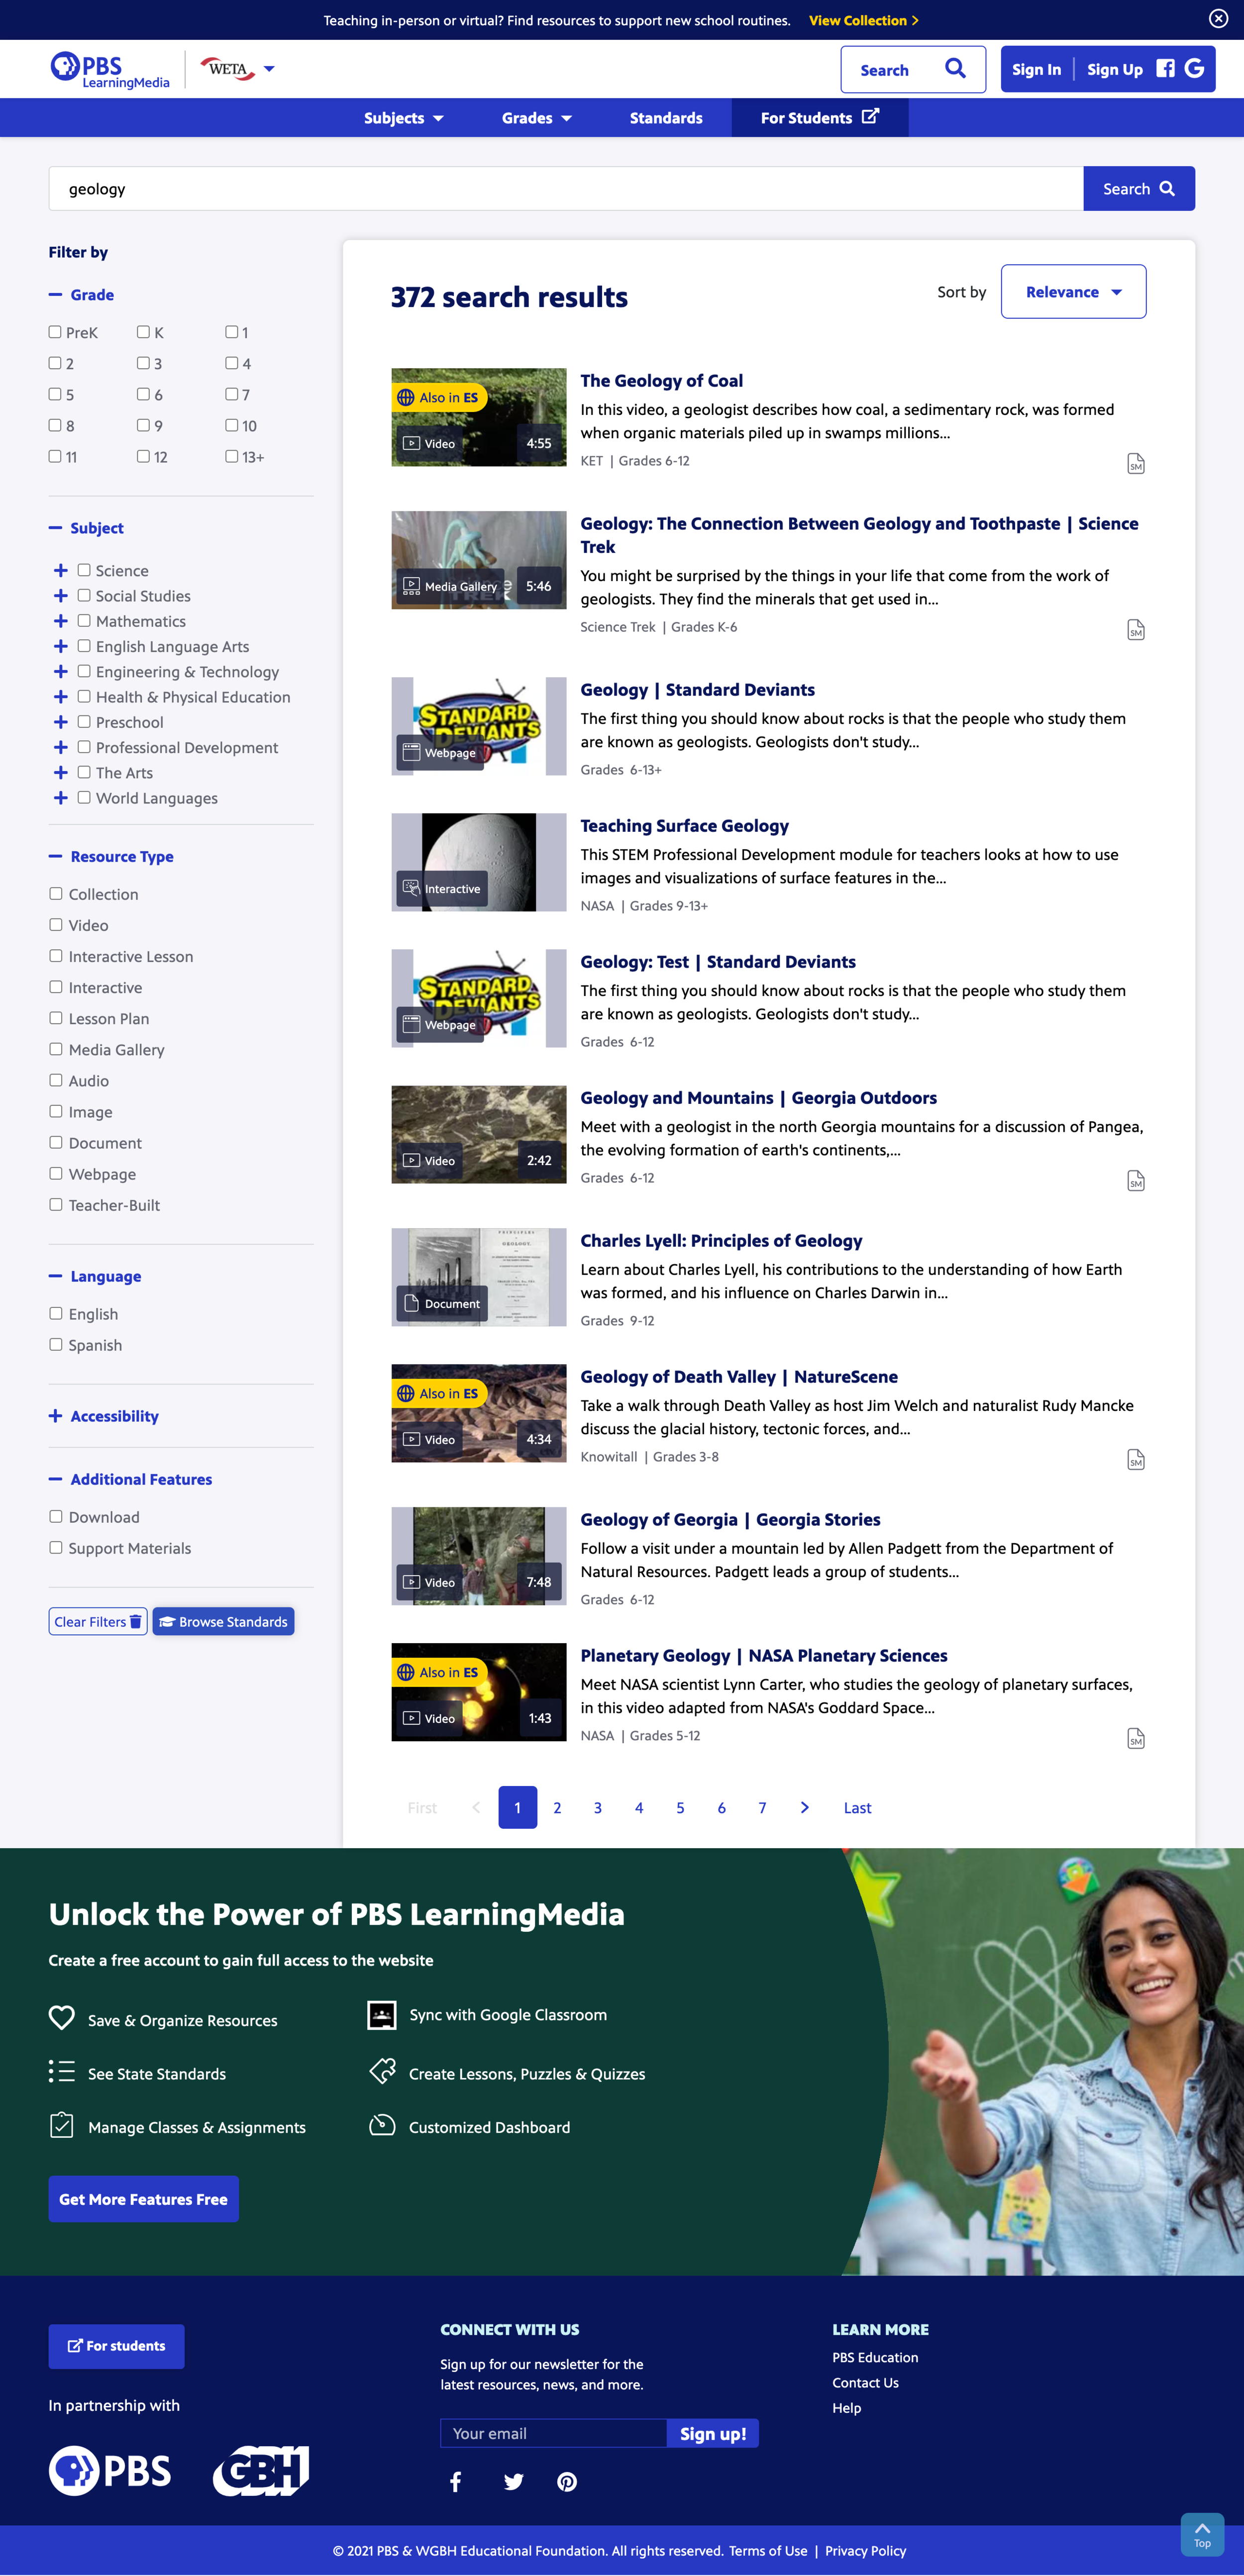The height and width of the screenshot is (2576, 1244).
Task: Open Charles Lyell: Principles of Geology link
Action: pos(721,1241)
